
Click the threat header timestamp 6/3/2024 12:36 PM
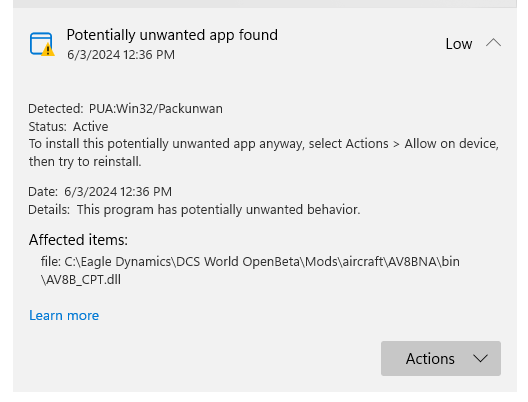pos(121,55)
